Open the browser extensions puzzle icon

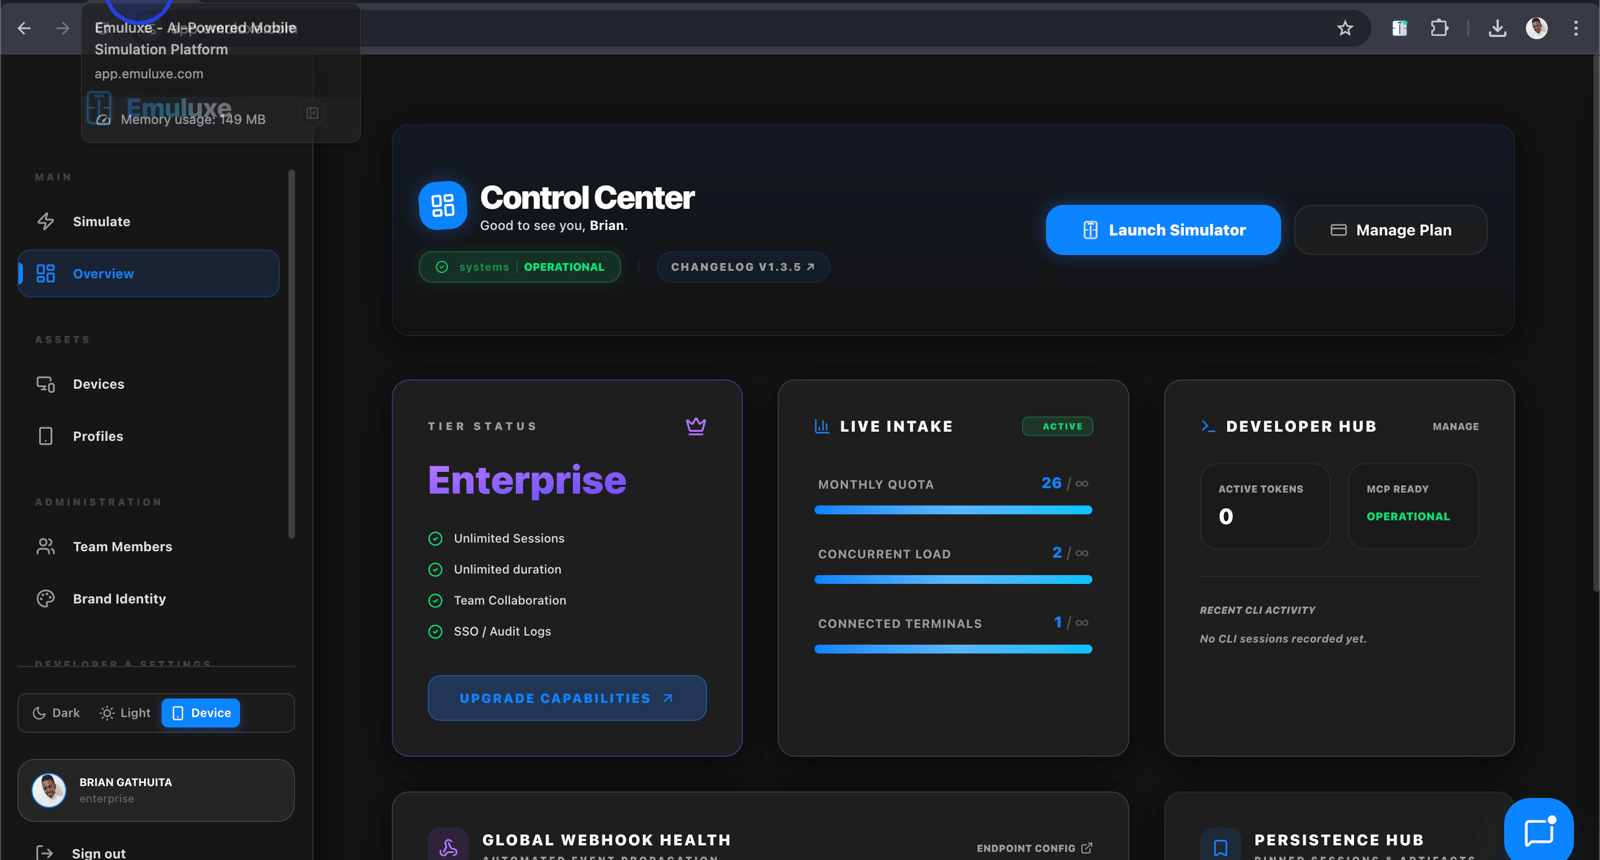(1439, 28)
